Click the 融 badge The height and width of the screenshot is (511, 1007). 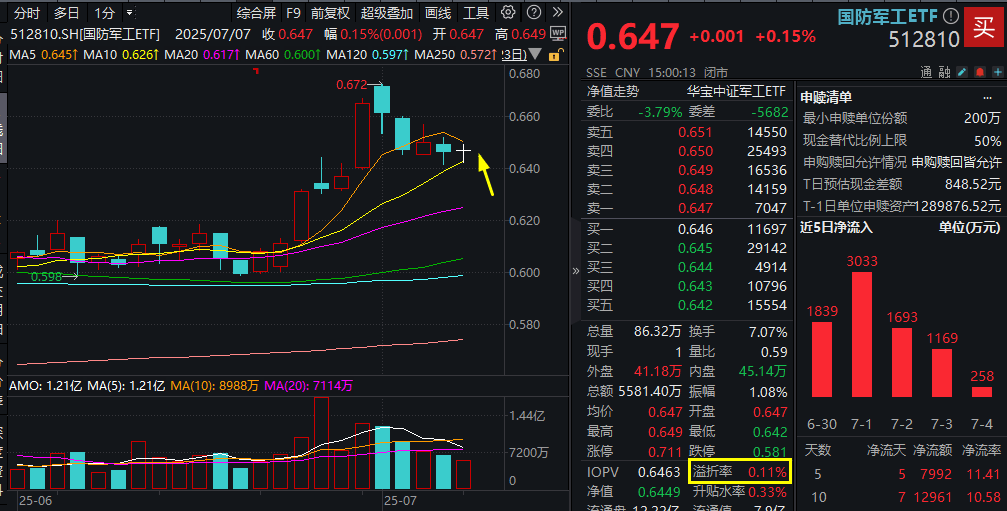coord(944,73)
